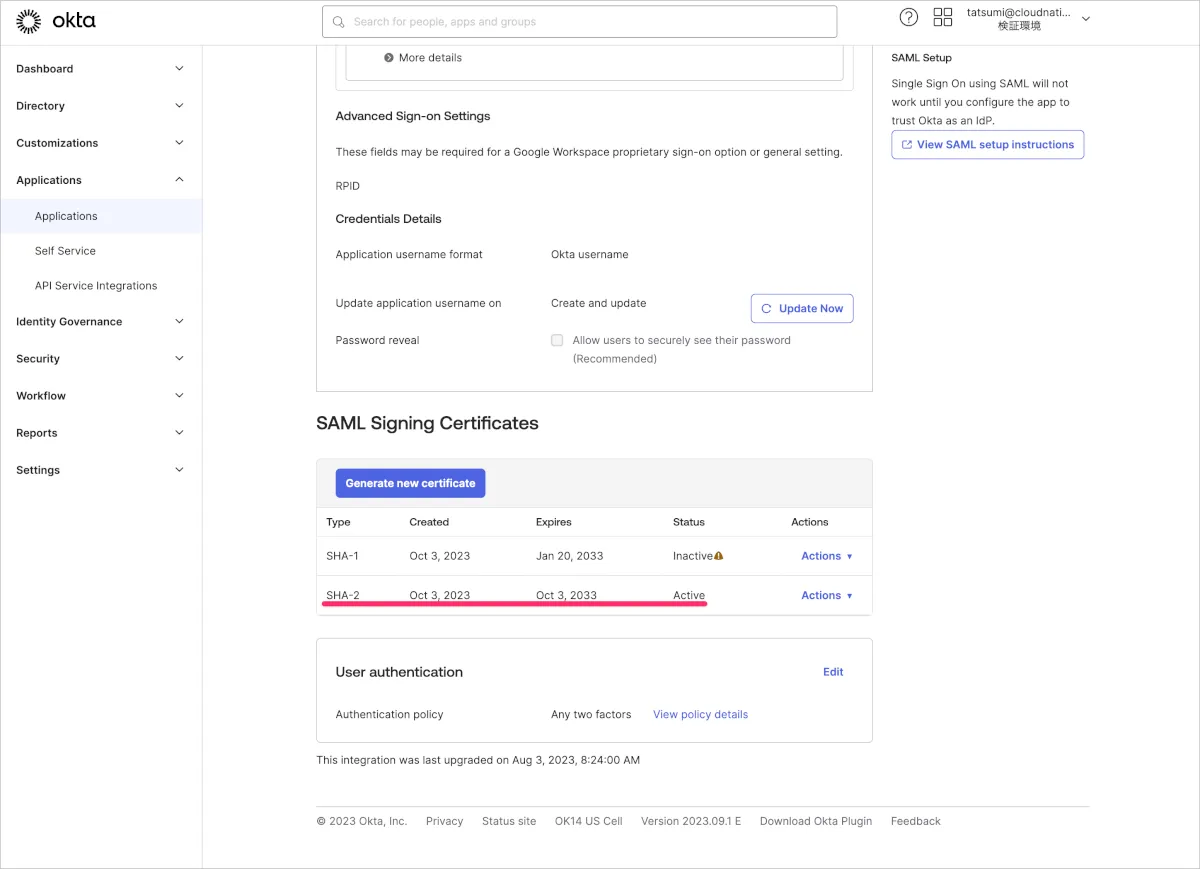Click the More details arrow icon
1200x869 pixels.
(389, 58)
